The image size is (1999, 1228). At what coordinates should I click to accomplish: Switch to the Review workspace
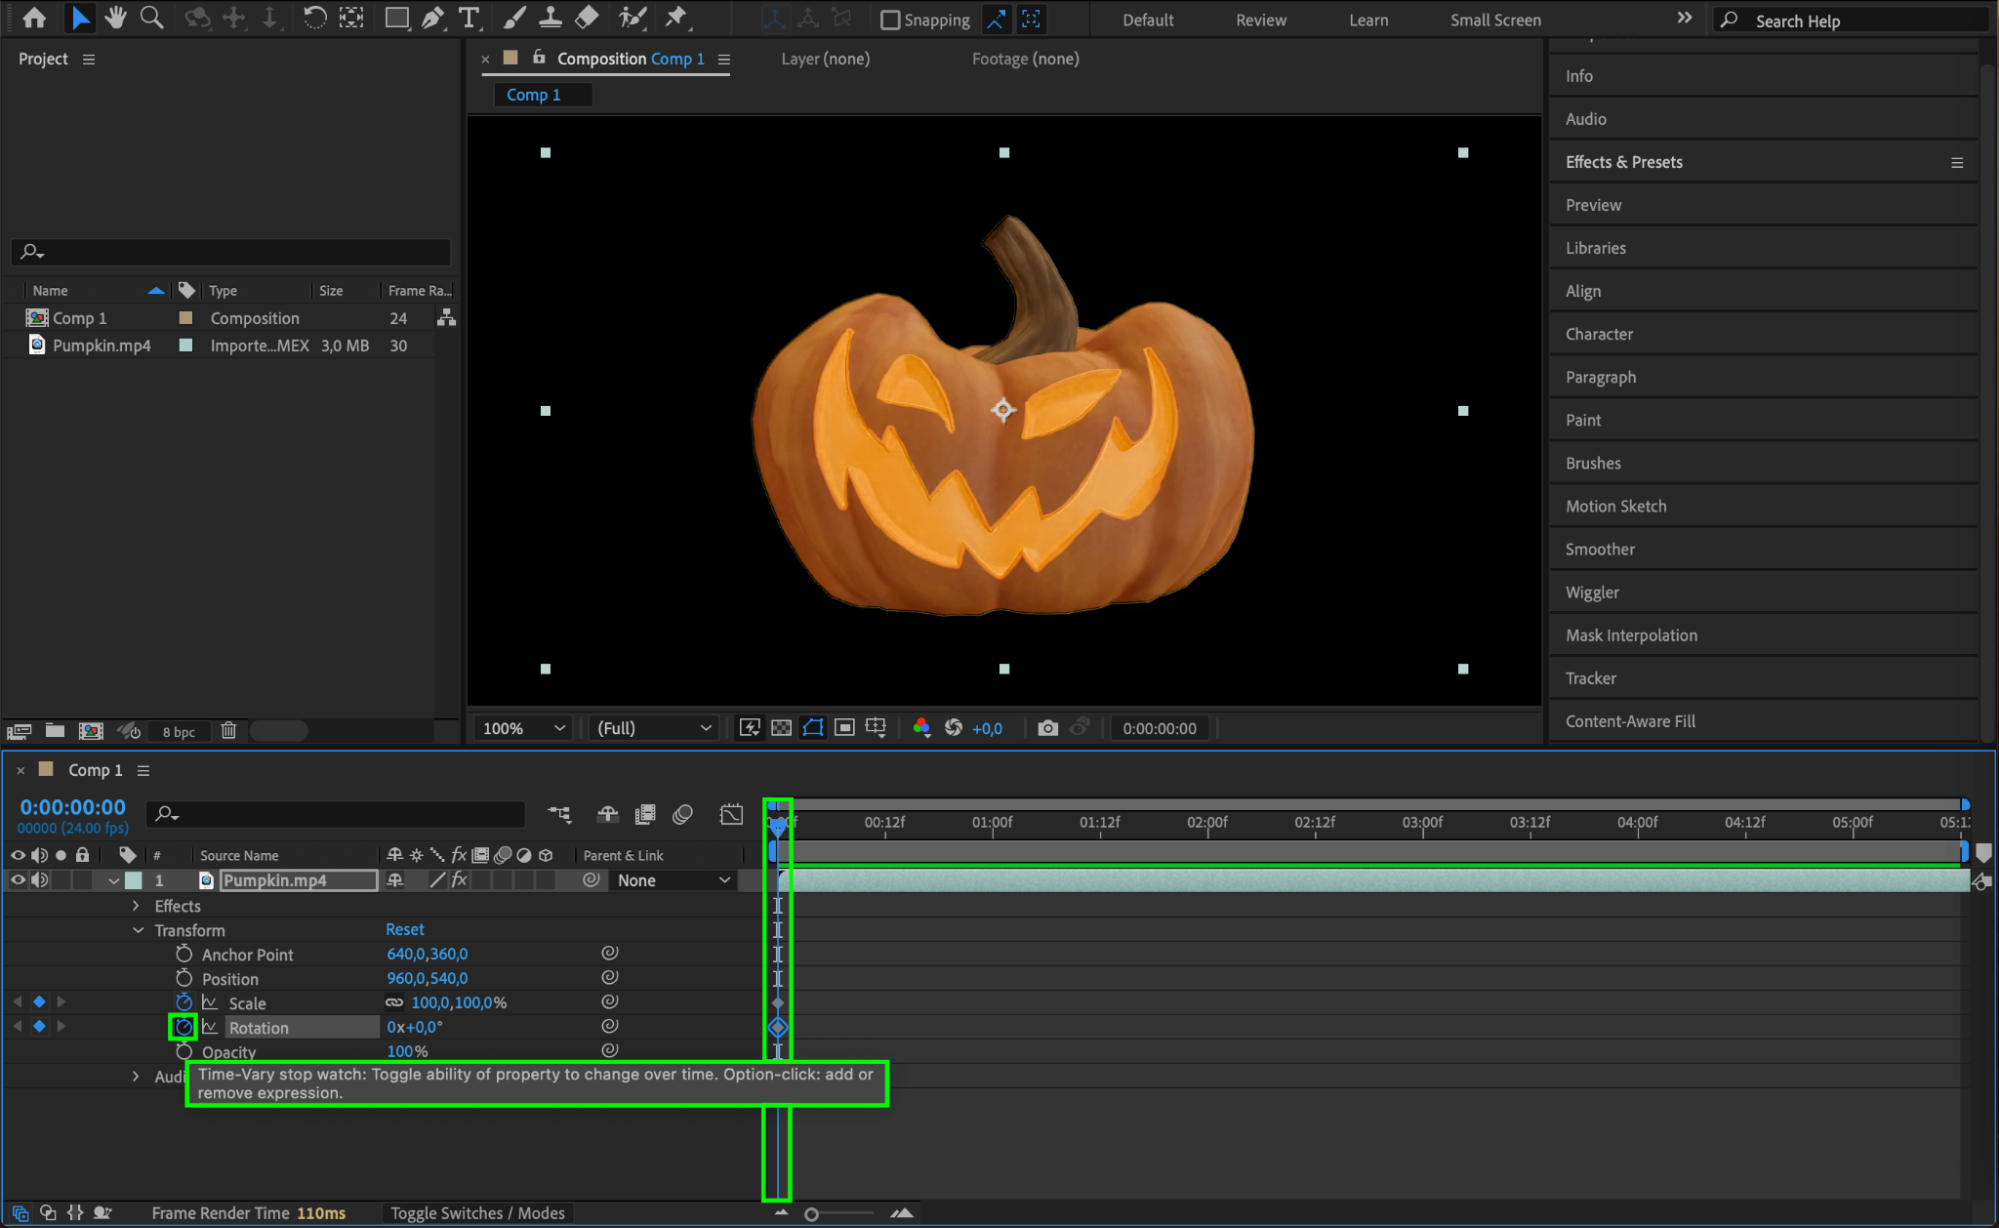pyautogui.click(x=1260, y=20)
